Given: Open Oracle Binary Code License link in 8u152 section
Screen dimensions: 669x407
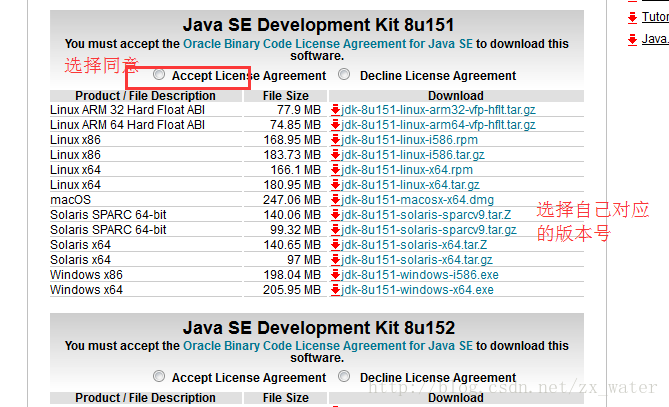Looking at the screenshot, I should (x=328, y=346).
